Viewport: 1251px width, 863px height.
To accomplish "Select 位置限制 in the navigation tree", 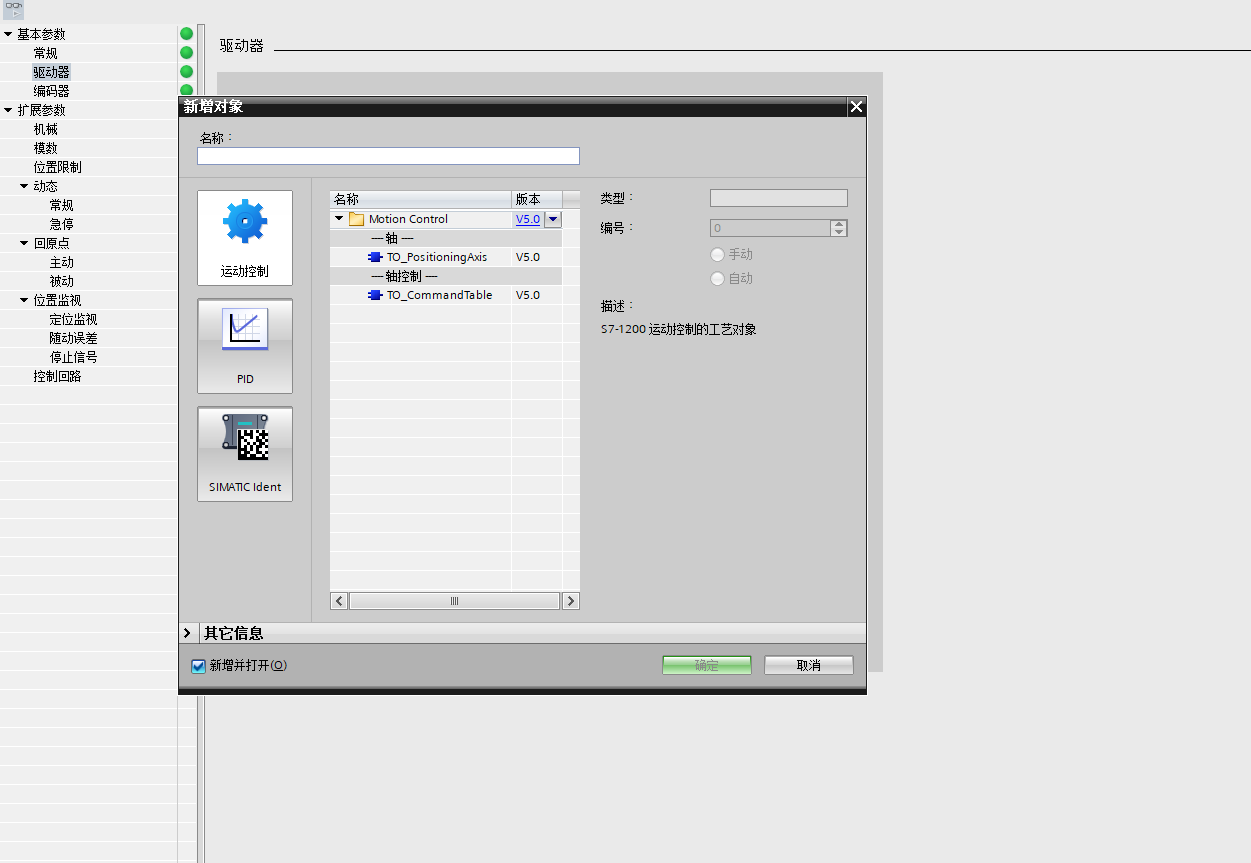I will [x=57, y=167].
